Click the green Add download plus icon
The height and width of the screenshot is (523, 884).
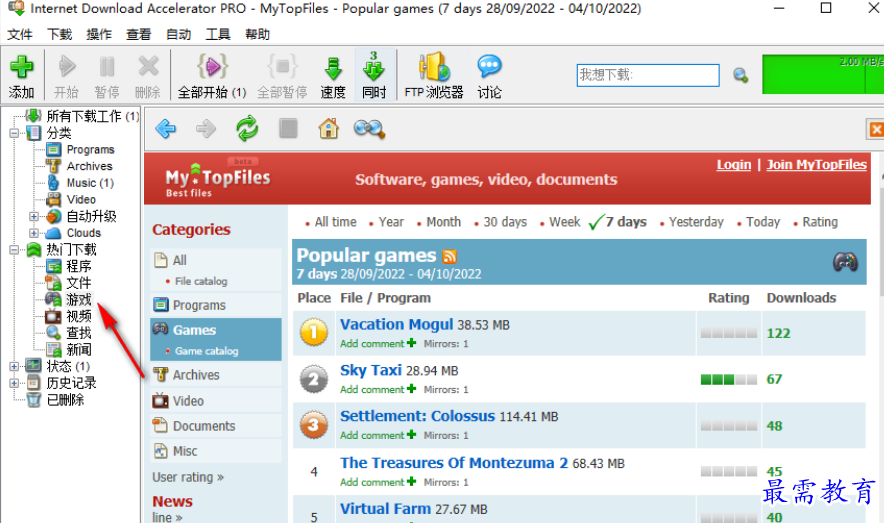[21, 67]
